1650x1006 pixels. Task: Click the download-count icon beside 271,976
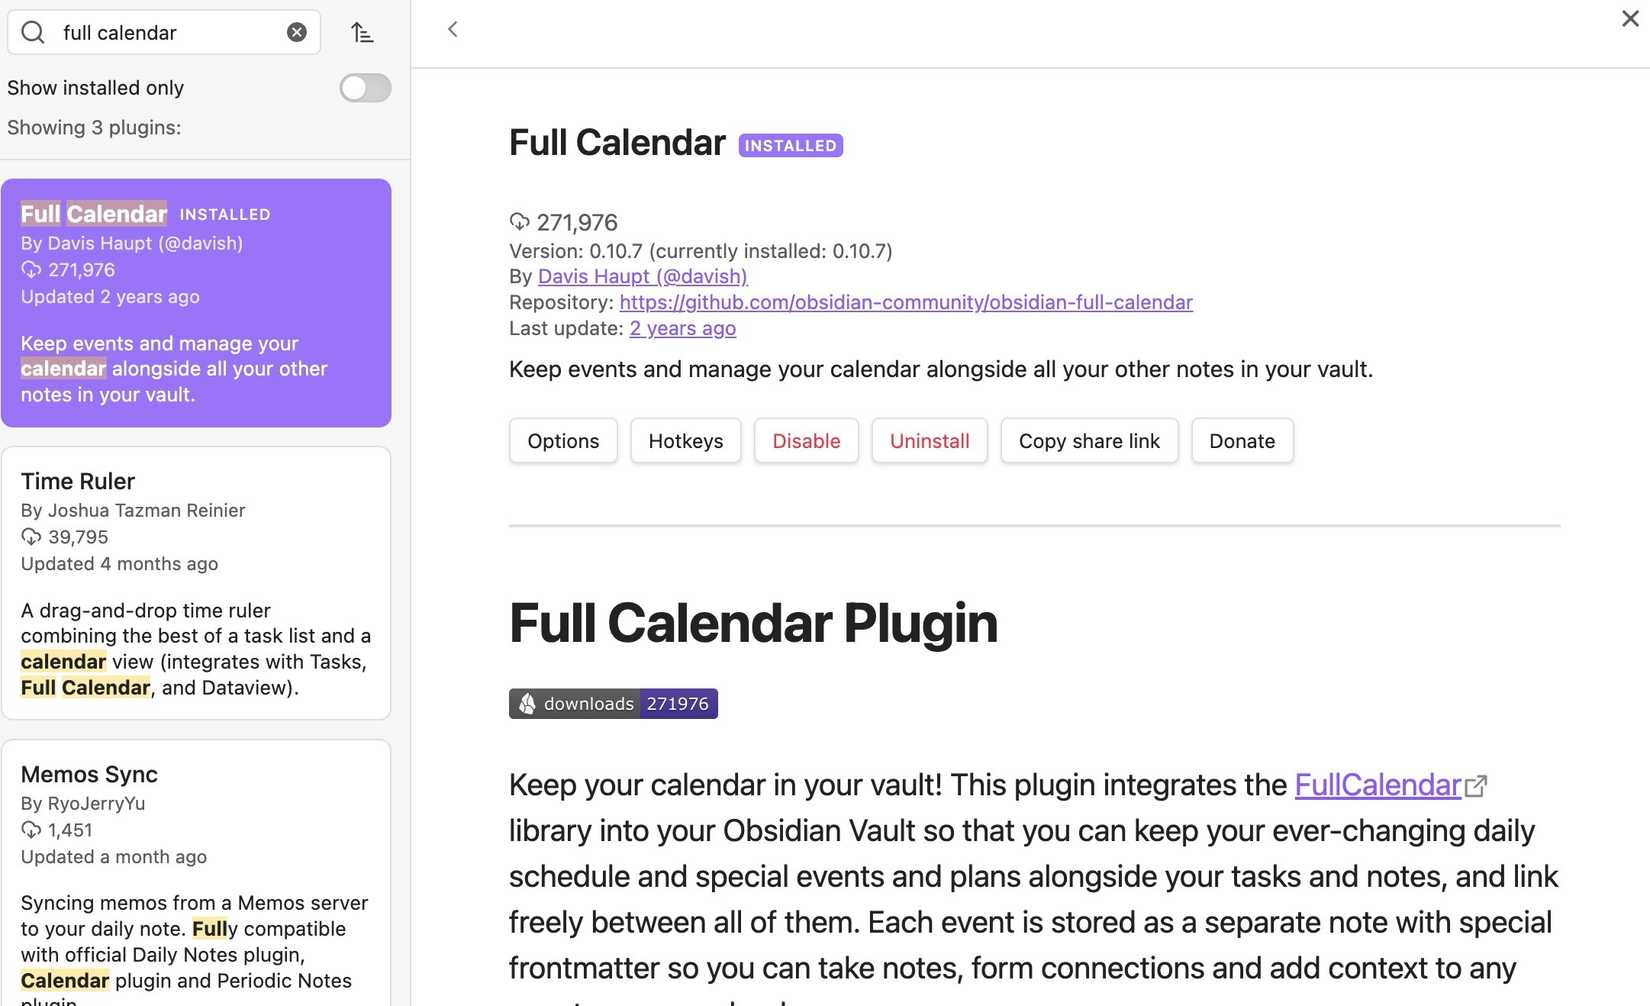tap(518, 222)
